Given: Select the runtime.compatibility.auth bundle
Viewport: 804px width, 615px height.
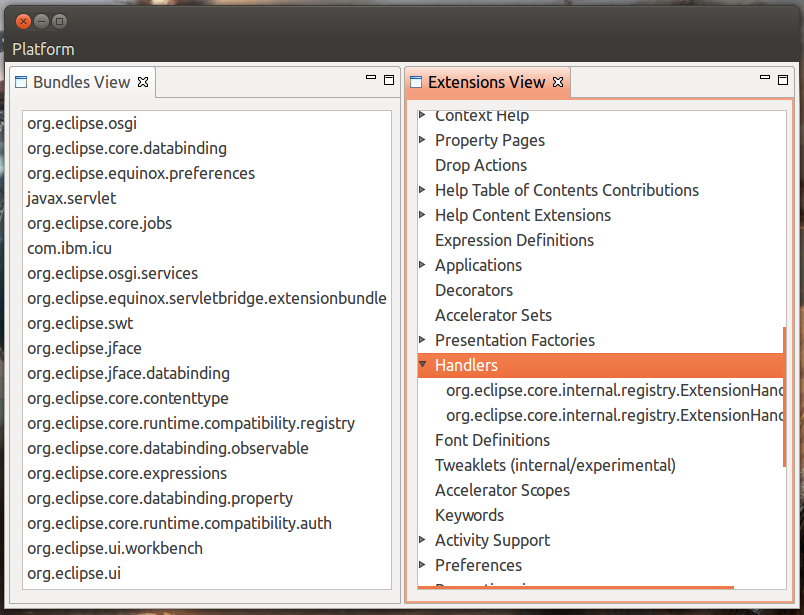Looking at the screenshot, I should coord(179,524).
